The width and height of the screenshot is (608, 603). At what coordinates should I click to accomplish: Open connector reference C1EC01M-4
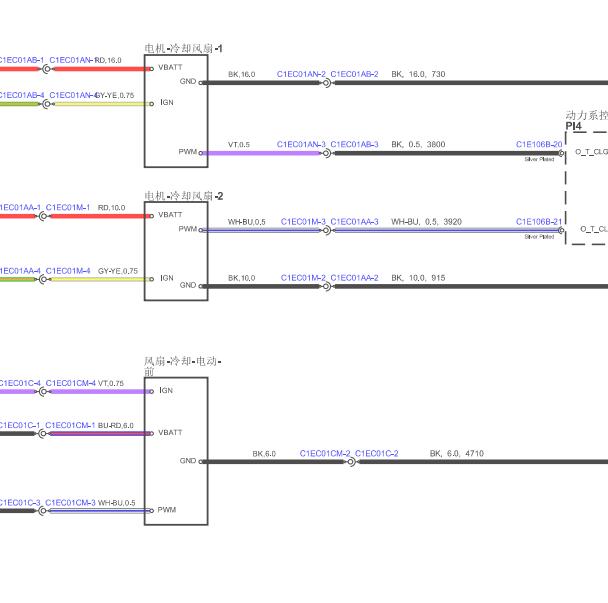[x=68, y=271]
